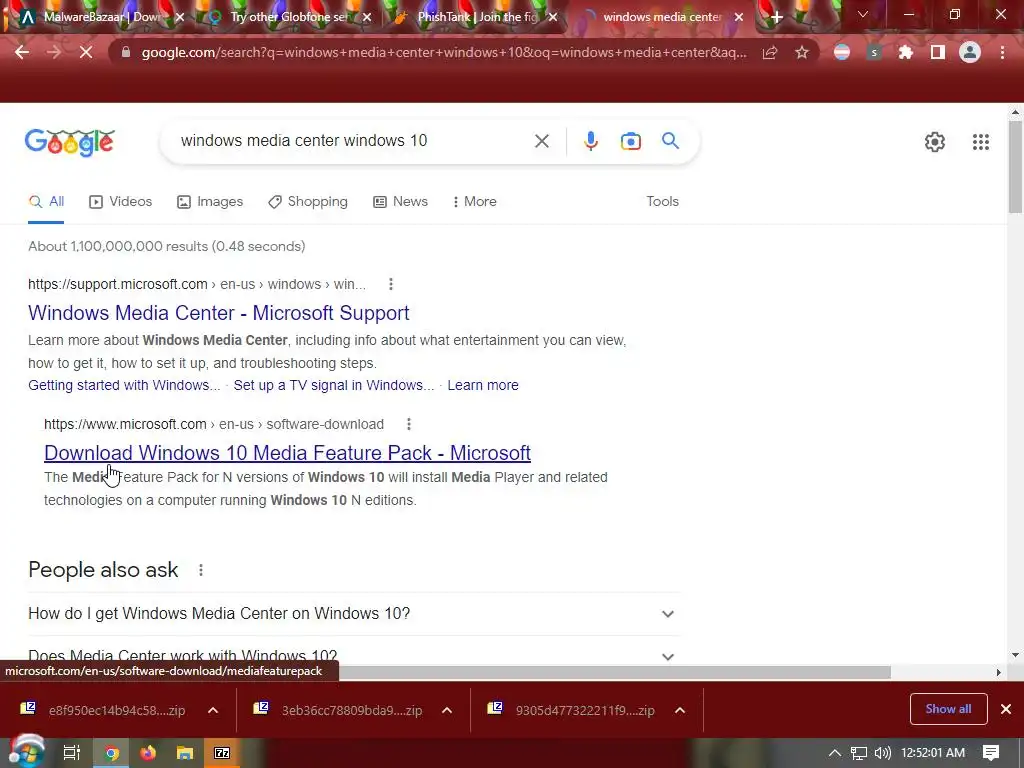1024x768 pixels.
Task: Click the Google logo
Action: click(70, 142)
